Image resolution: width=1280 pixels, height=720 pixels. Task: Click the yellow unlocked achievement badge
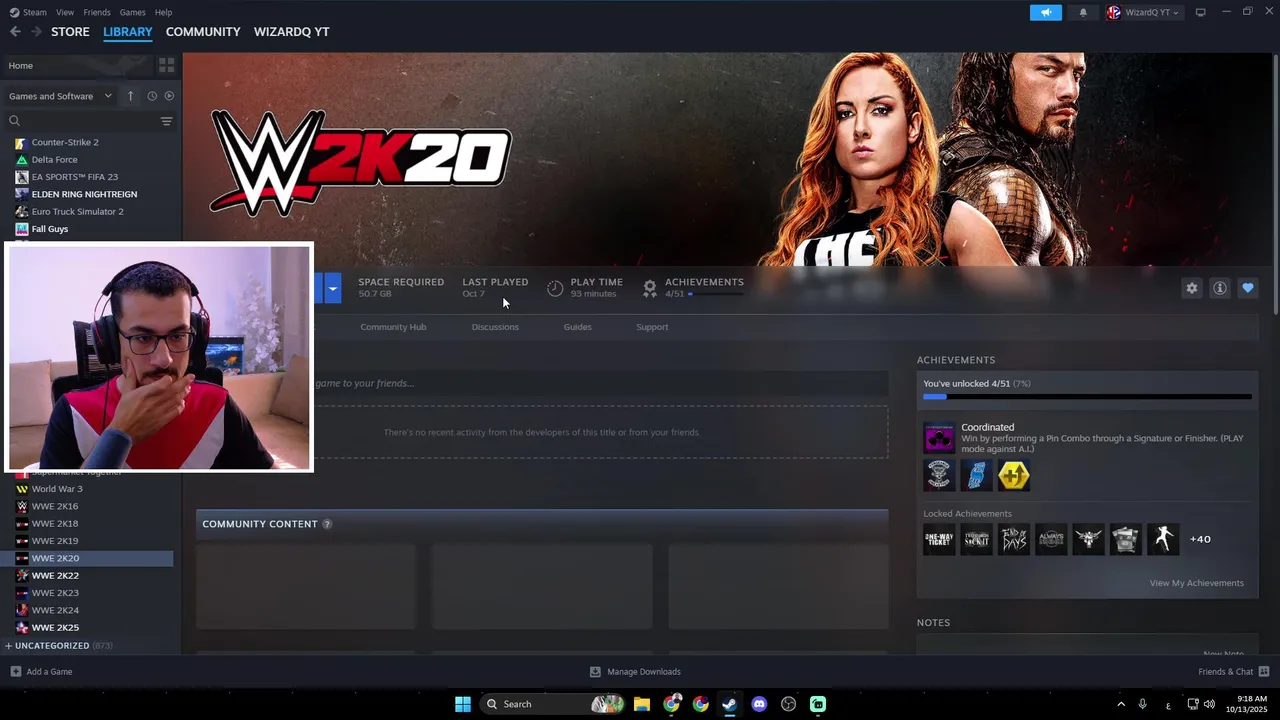1013,476
